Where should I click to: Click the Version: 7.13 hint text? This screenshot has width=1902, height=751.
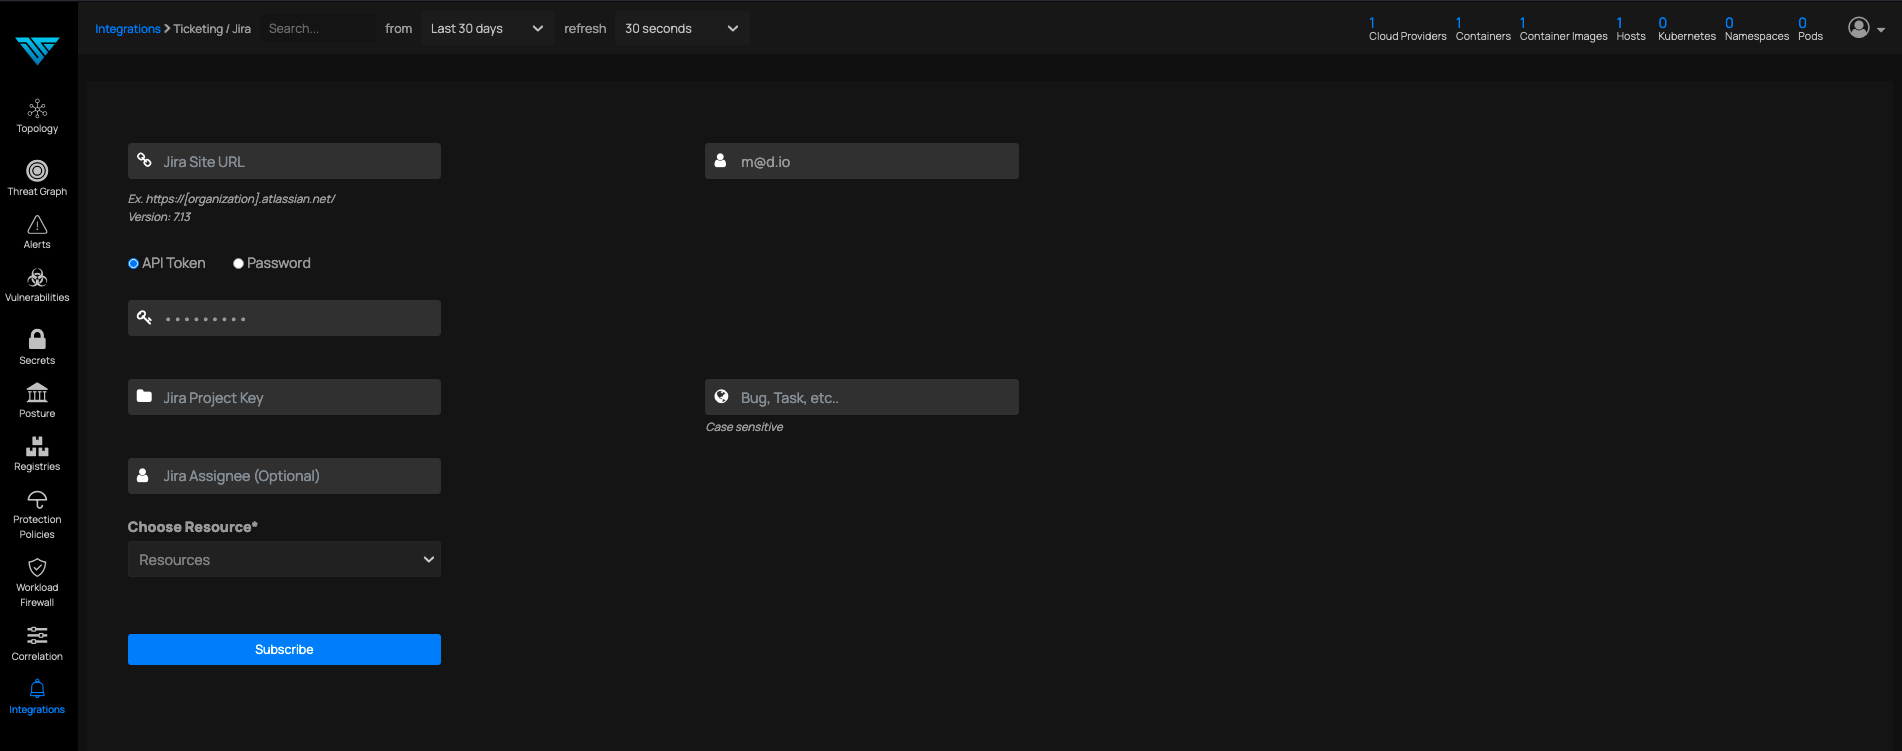coord(159,217)
